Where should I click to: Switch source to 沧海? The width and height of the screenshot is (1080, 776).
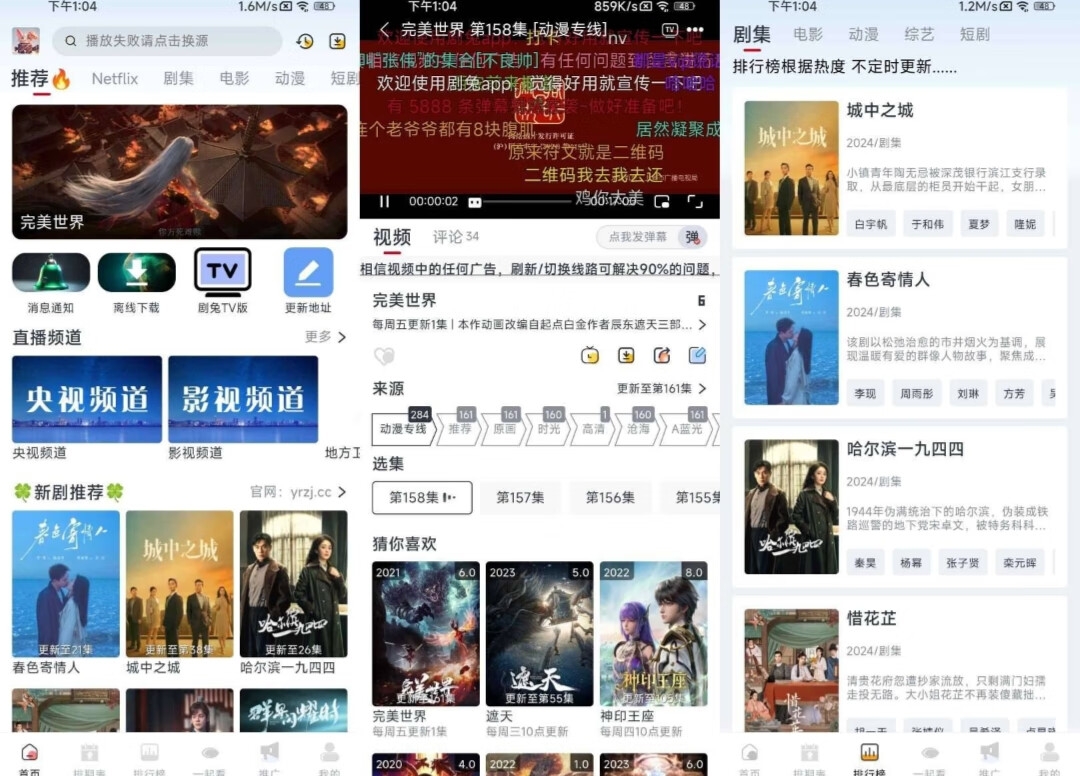click(x=638, y=429)
